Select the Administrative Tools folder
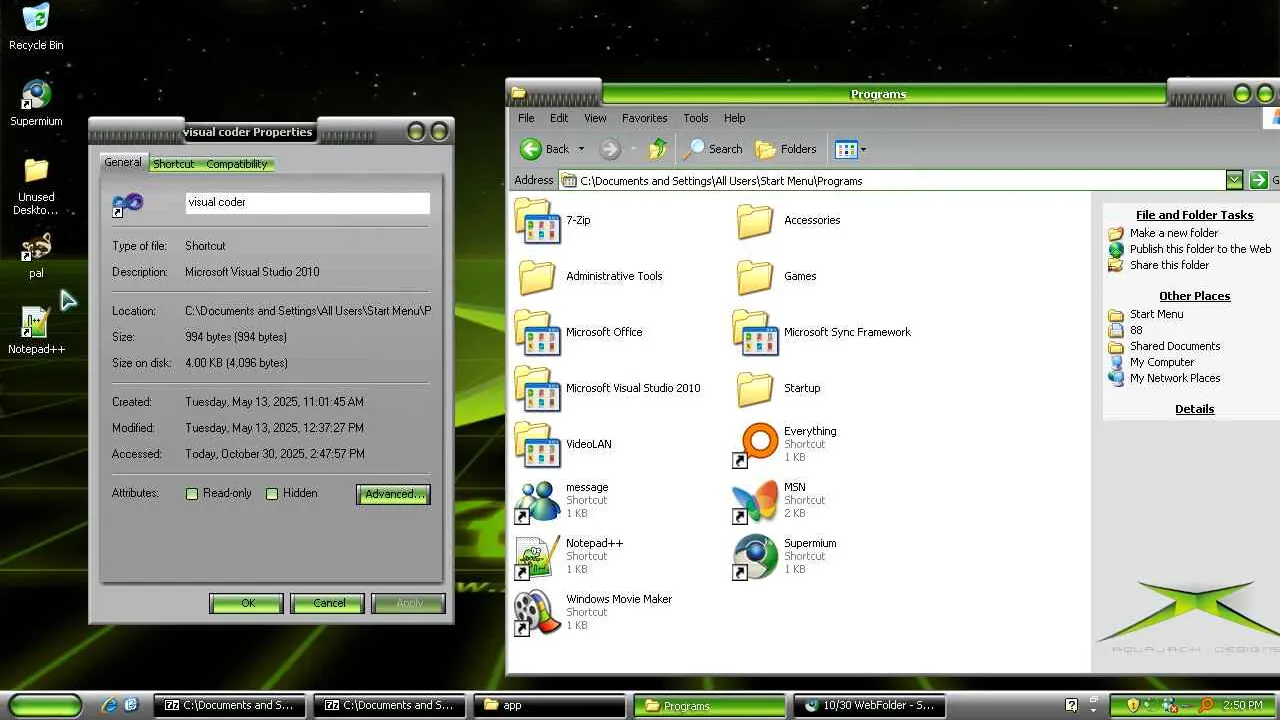The height and width of the screenshot is (720, 1280). 590,276
